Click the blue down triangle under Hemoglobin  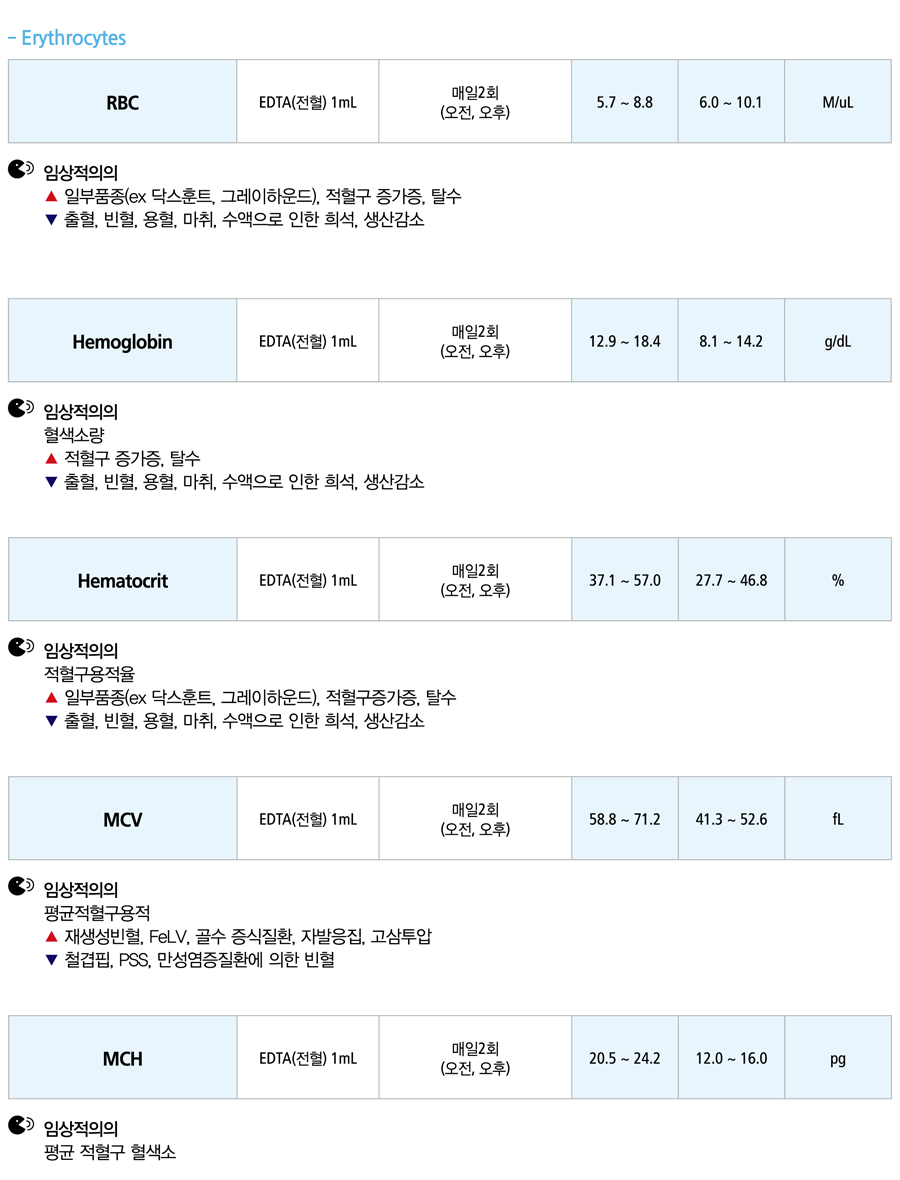tap(51, 482)
